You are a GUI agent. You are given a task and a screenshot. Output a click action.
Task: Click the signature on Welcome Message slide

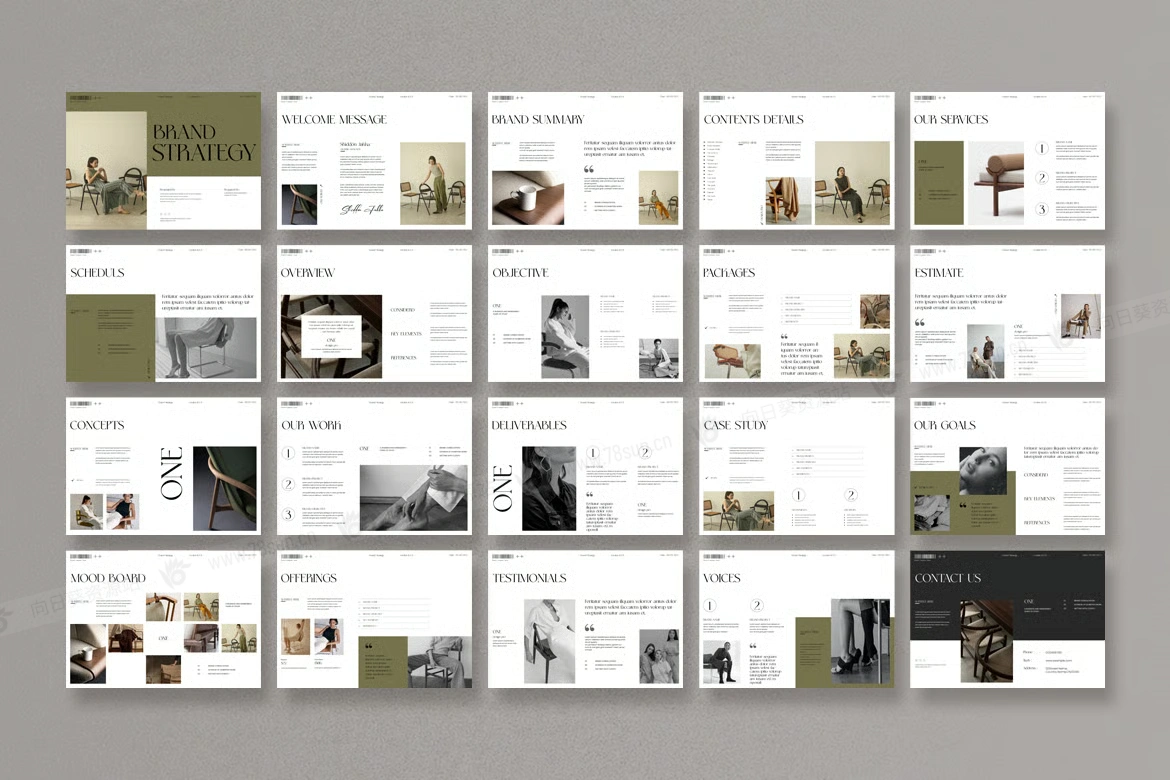tap(362, 209)
